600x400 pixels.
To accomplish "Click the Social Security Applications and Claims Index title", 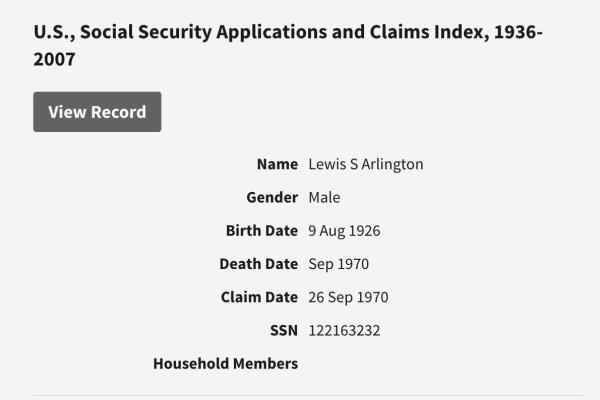I will pyautogui.click(x=288, y=32).
